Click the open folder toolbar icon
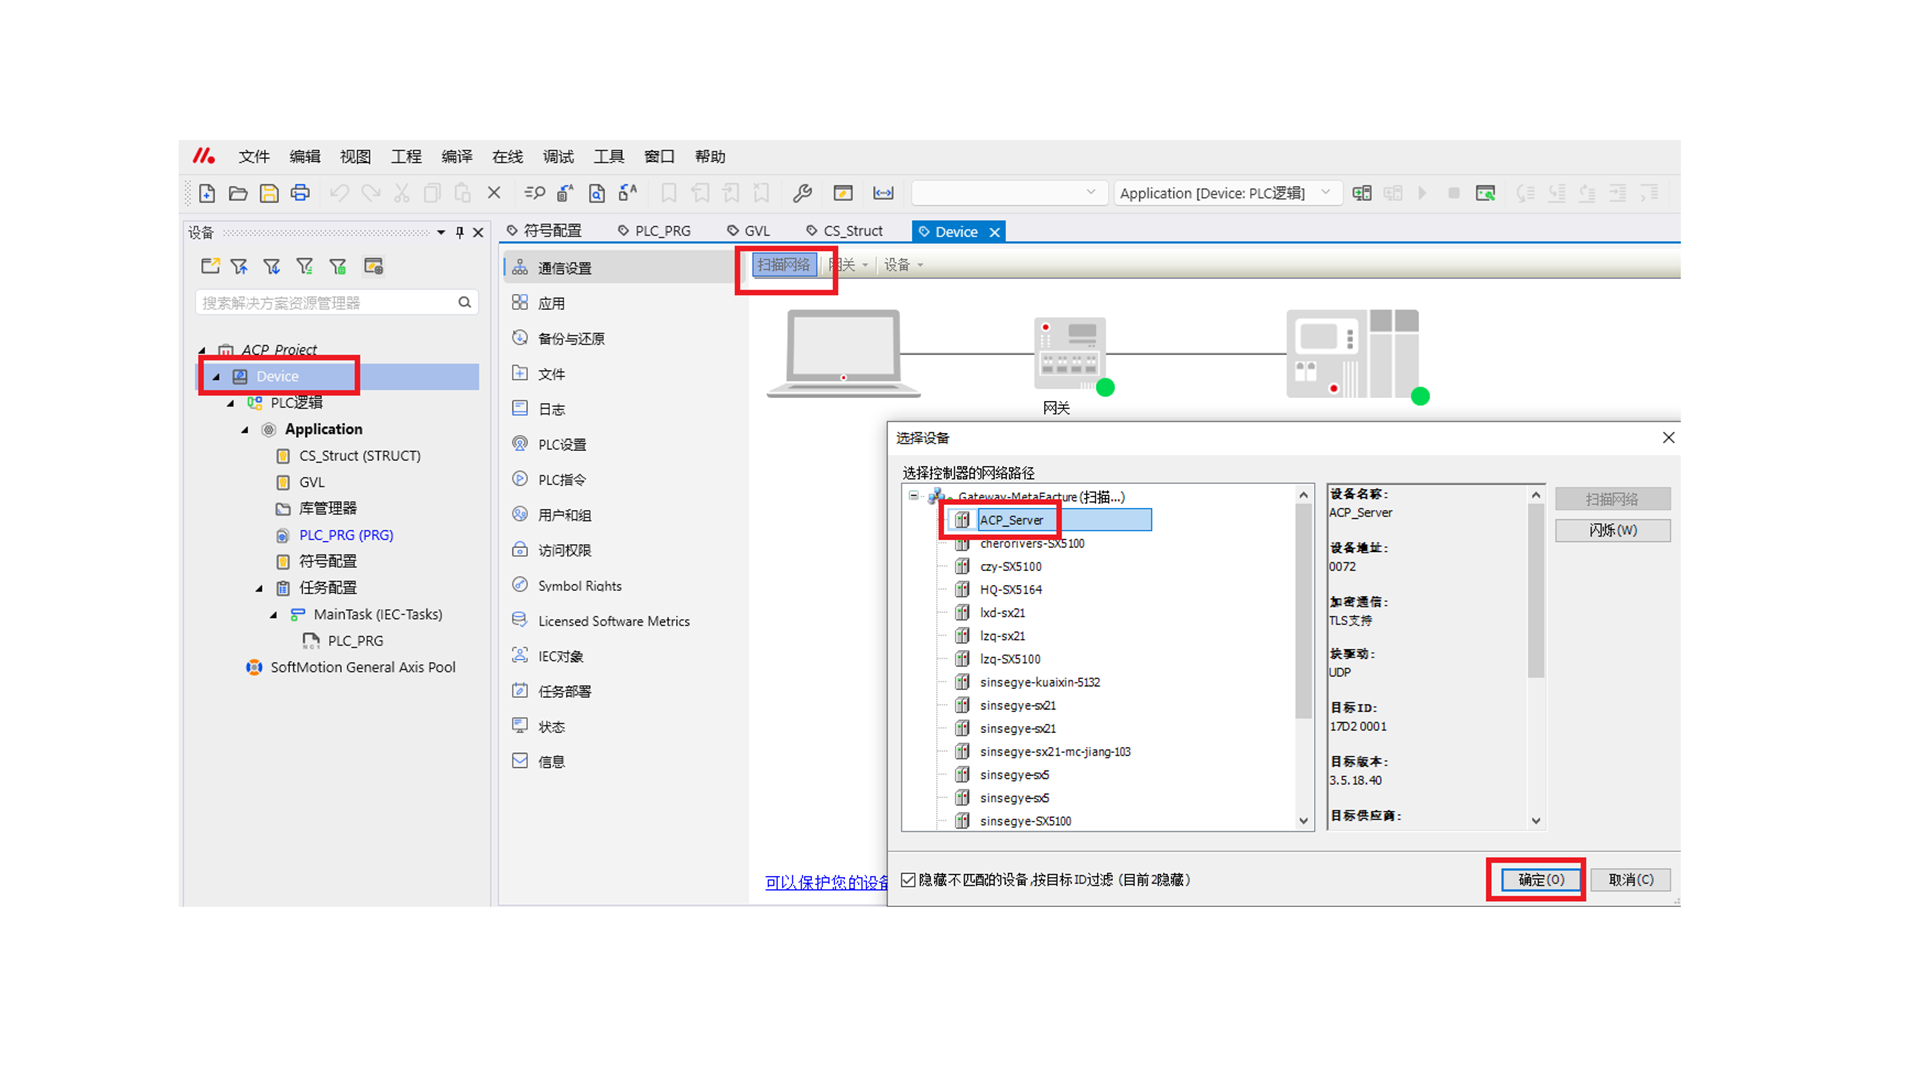1920x1080 pixels. point(238,193)
